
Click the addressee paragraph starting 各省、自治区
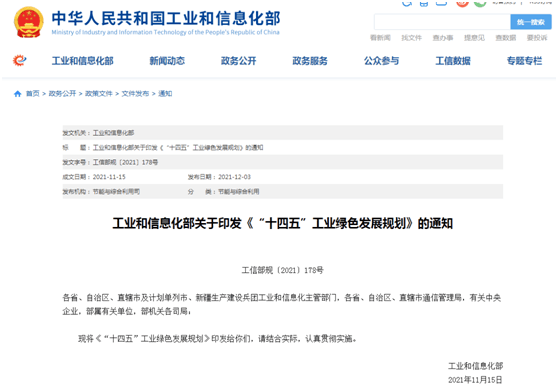[x=282, y=304]
